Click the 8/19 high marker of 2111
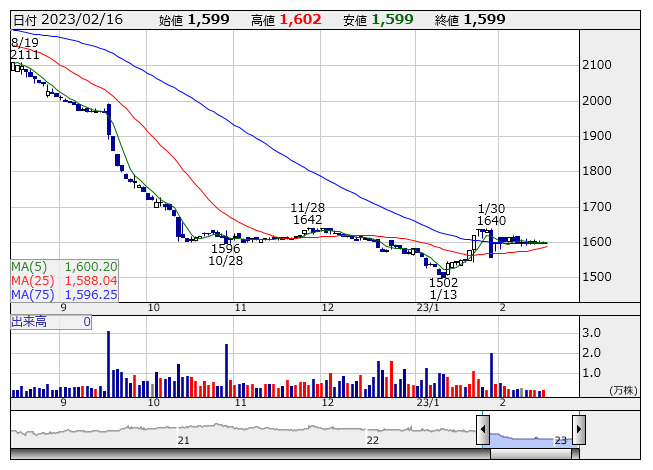 point(25,49)
